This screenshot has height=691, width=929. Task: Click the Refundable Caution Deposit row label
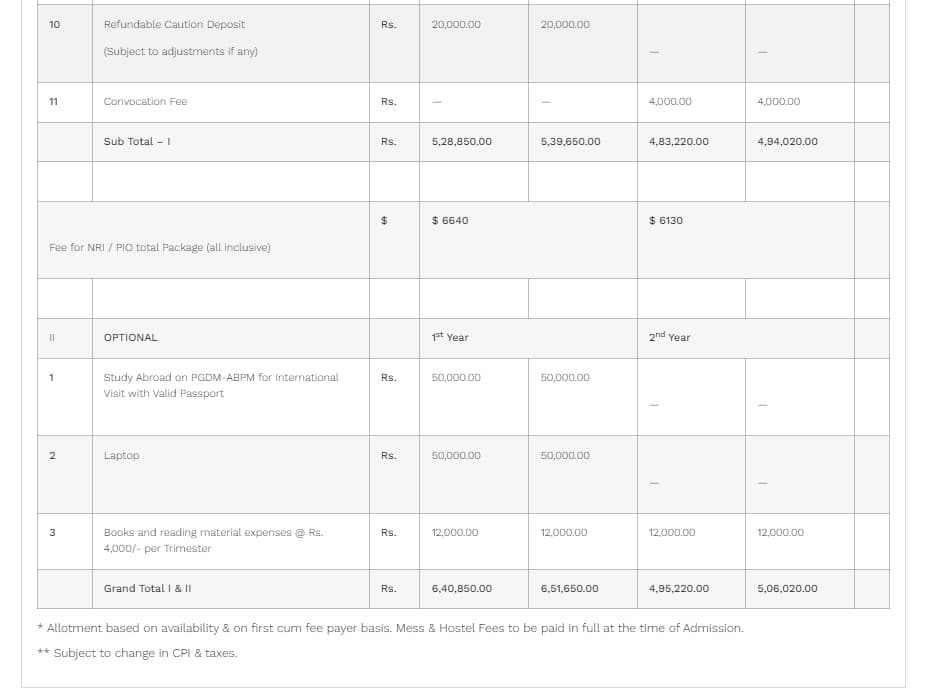click(174, 25)
